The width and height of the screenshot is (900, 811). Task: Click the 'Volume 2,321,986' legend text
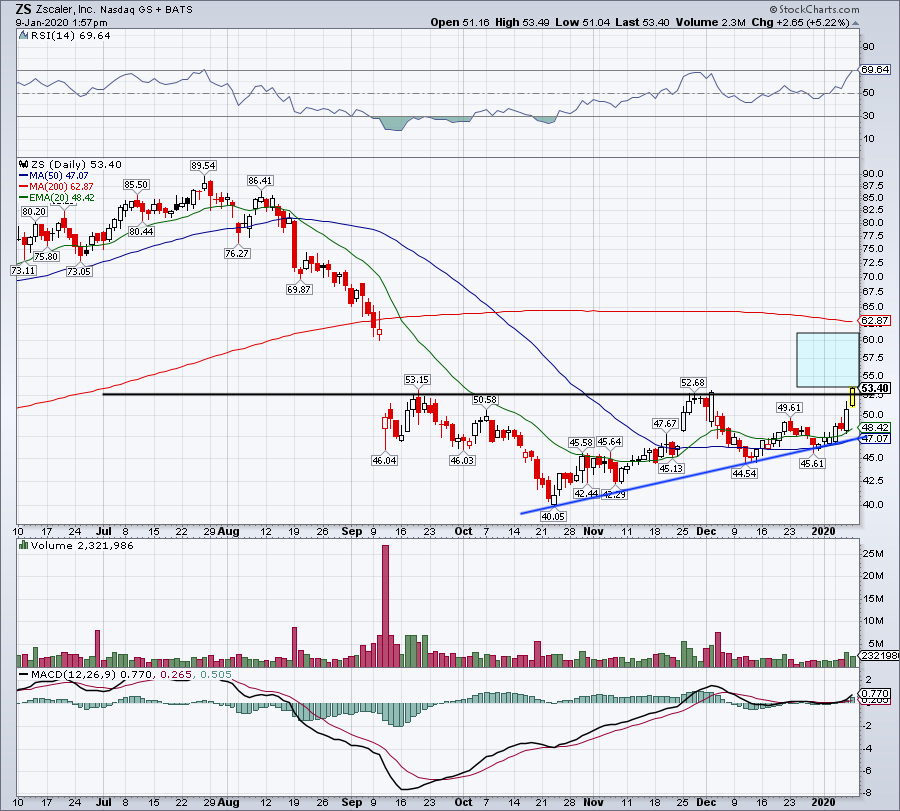(82, 545)
